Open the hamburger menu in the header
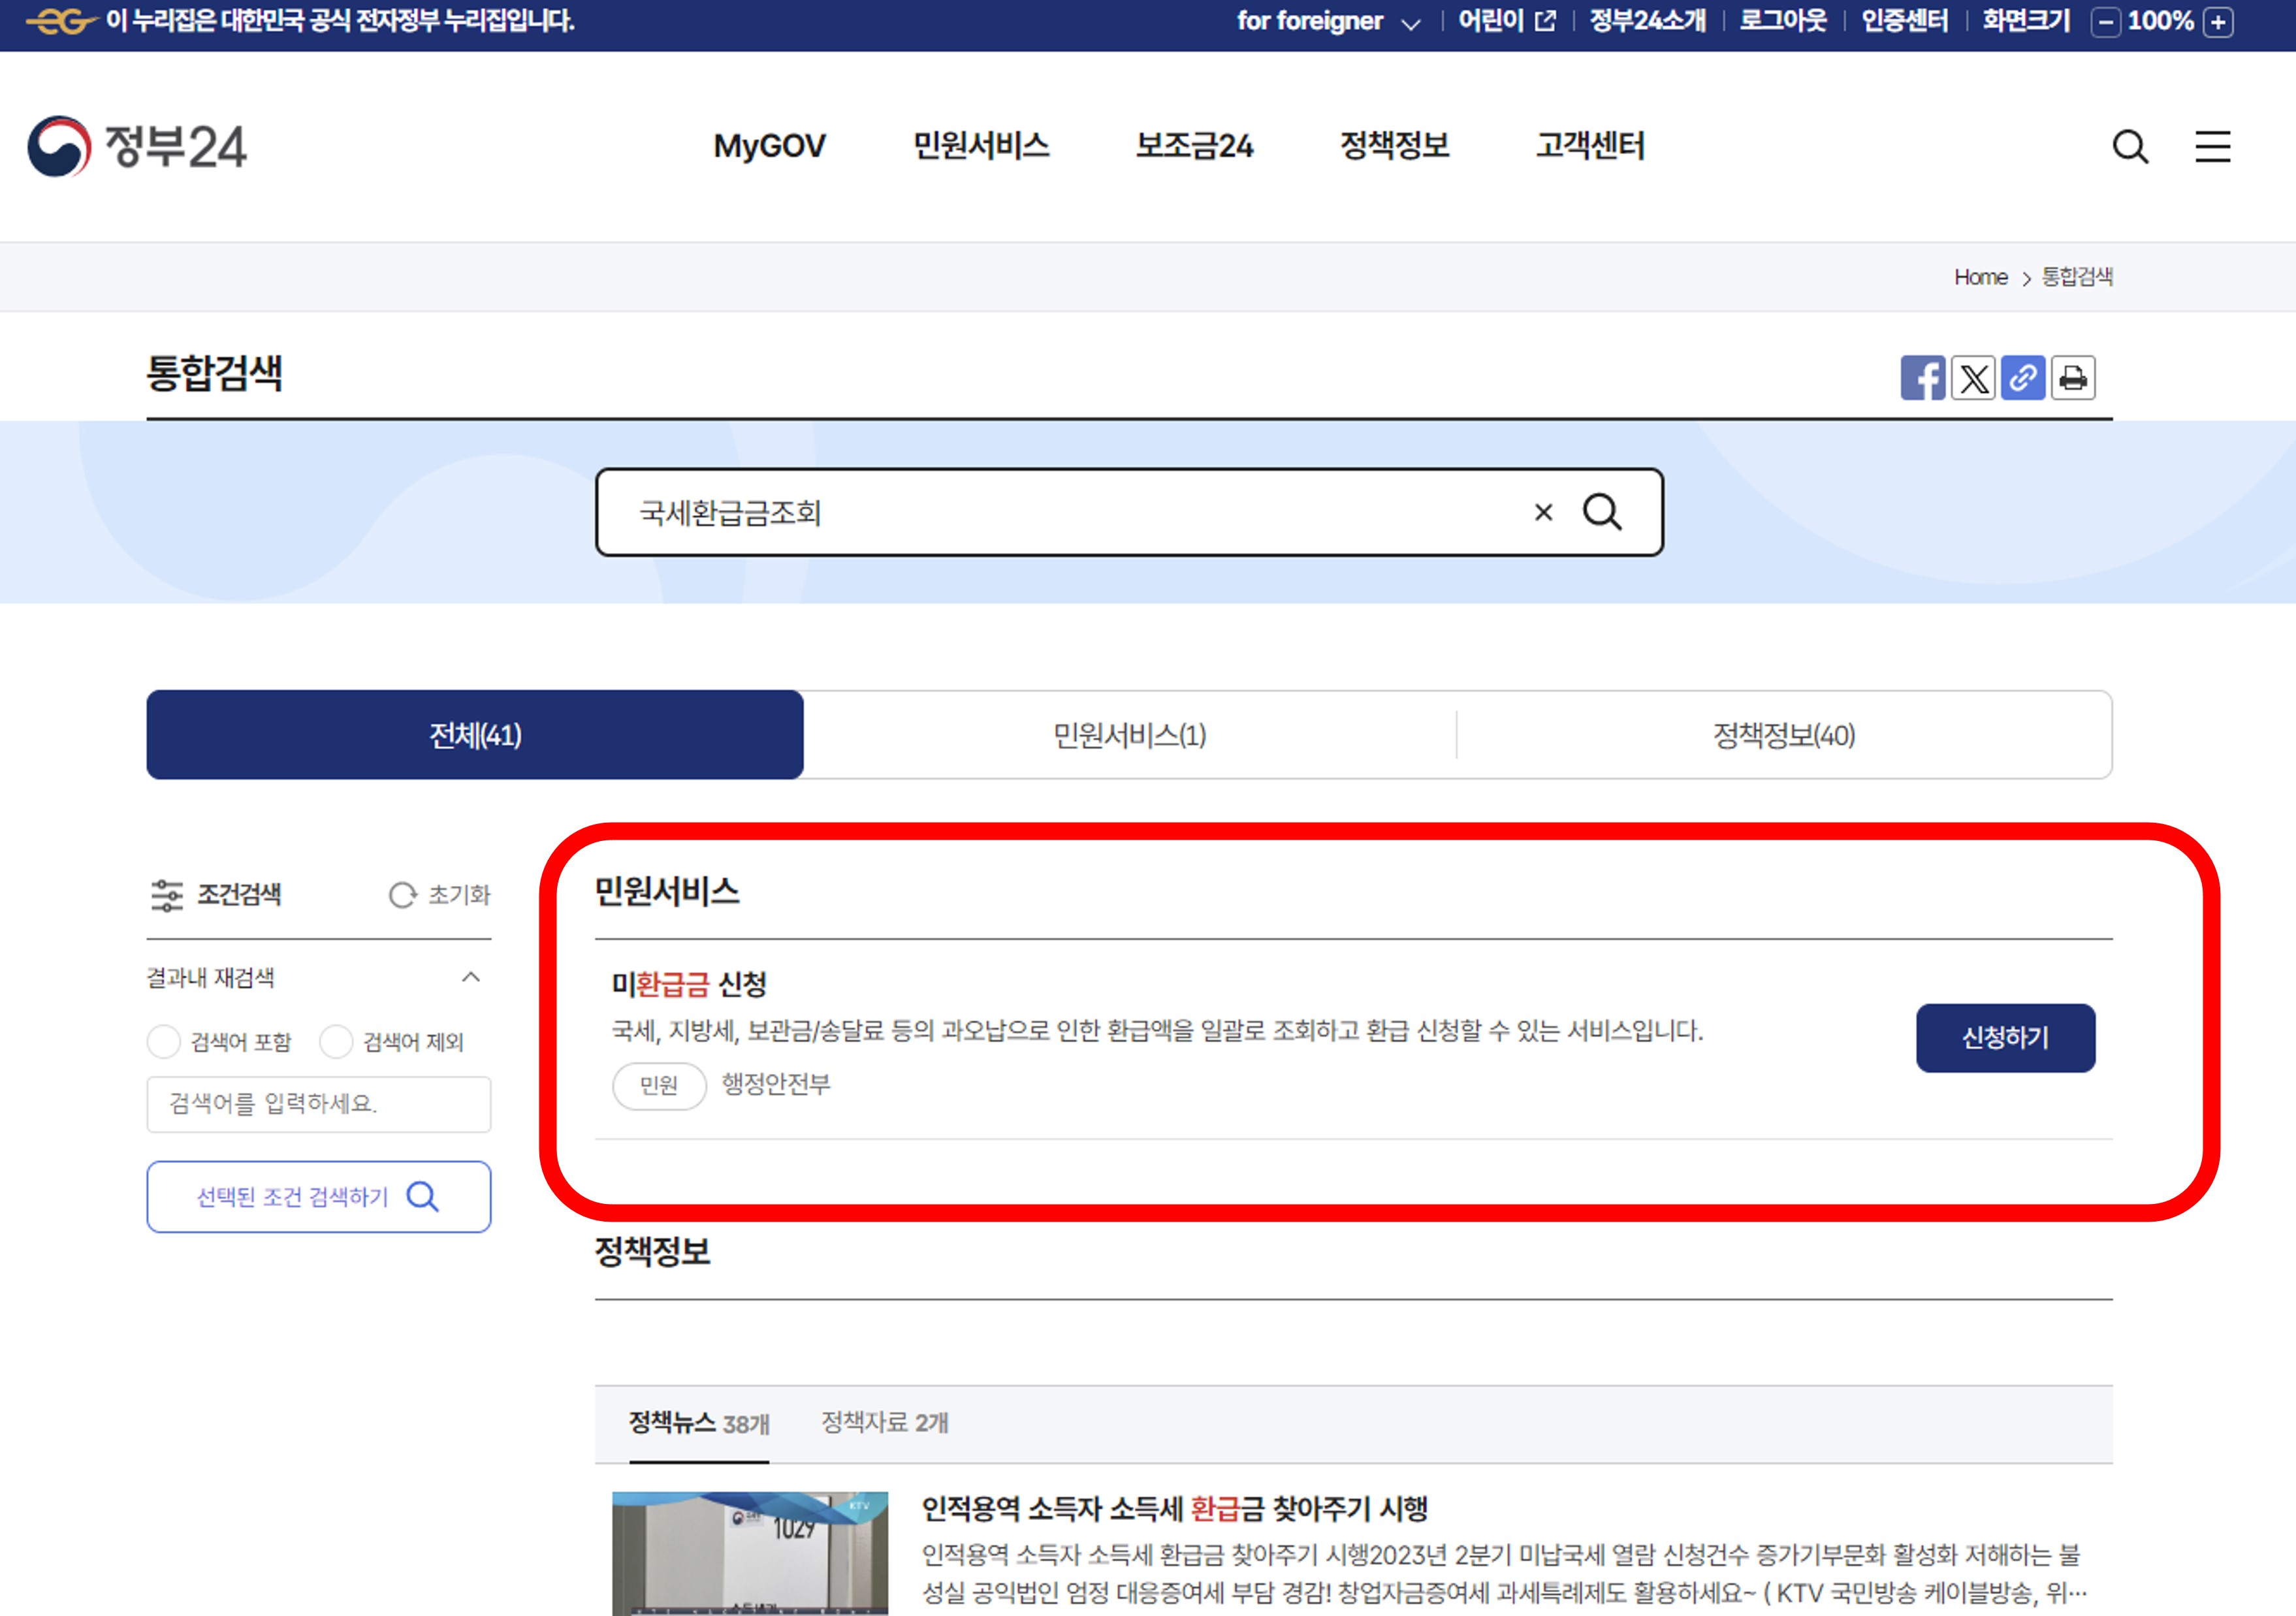The height and width of the screenshot is (1616, 2296). (x=2213, y=147)
